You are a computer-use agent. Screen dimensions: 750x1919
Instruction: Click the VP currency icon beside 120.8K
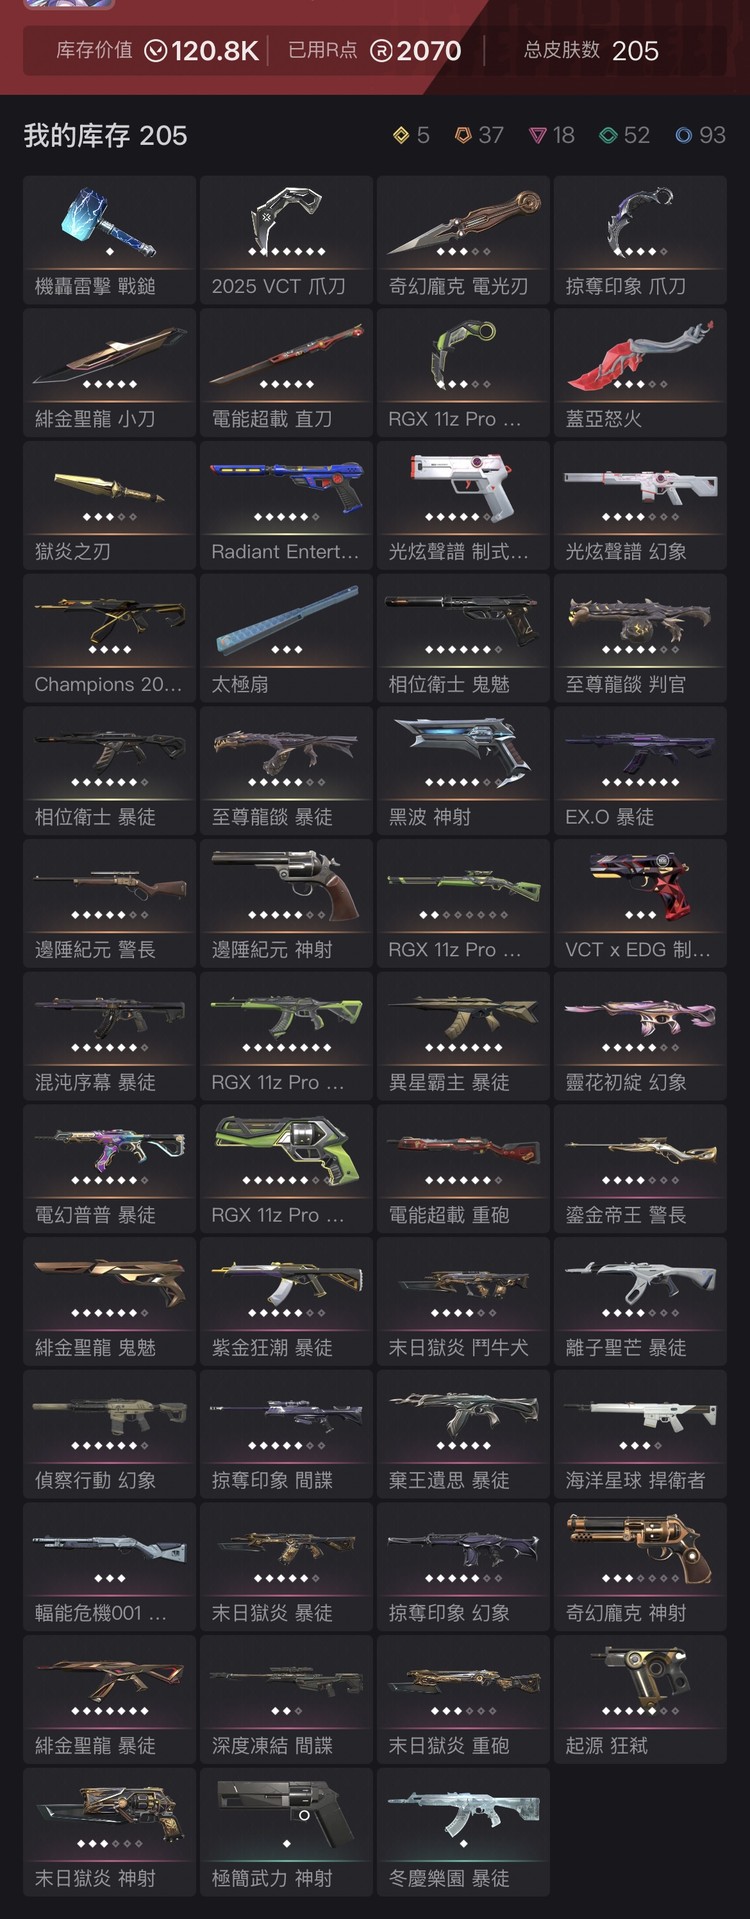156,51
